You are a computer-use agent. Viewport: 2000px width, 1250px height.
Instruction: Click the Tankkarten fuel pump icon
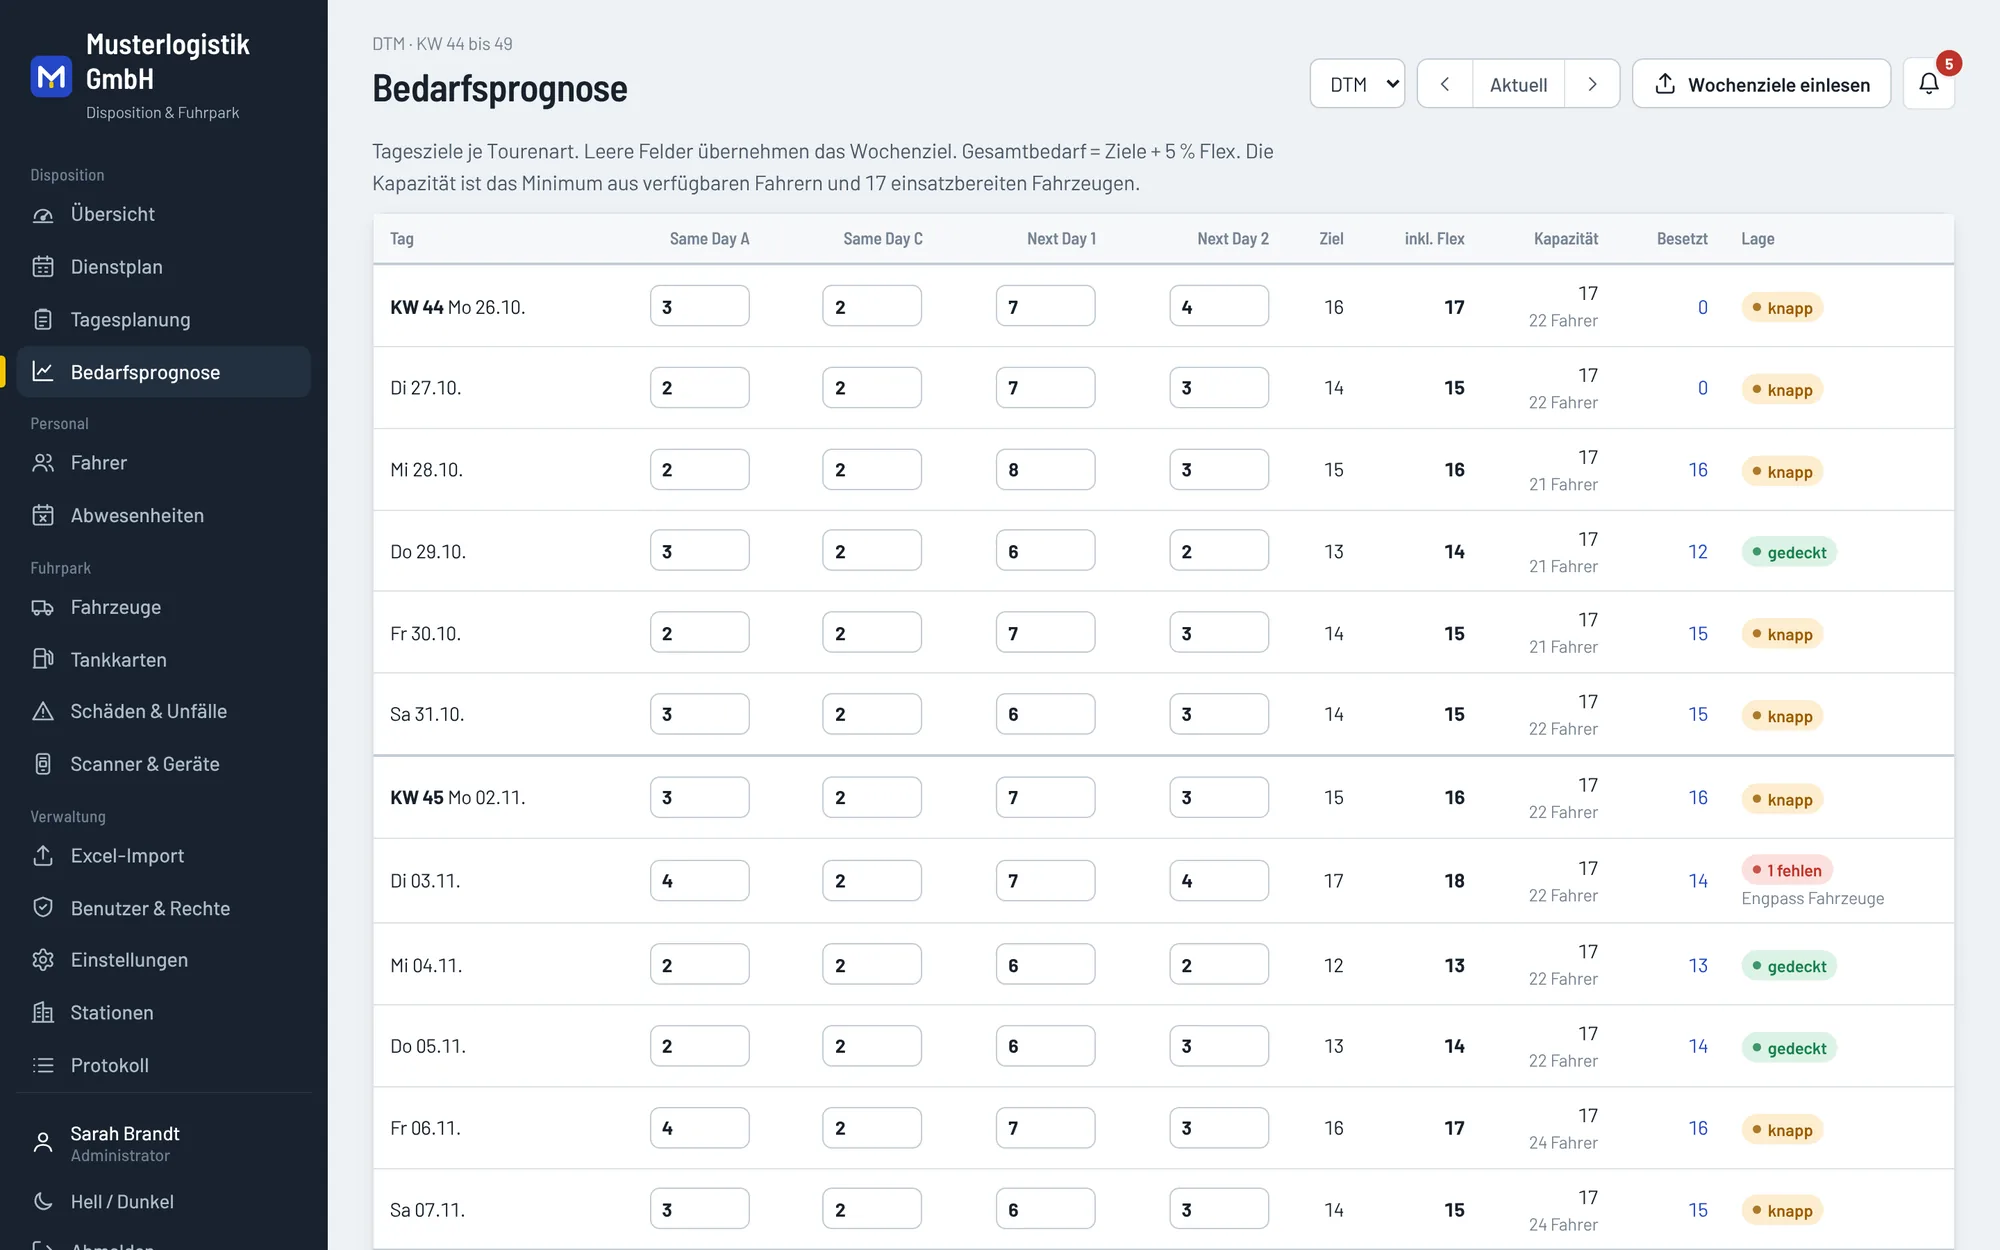coord(43,660)
